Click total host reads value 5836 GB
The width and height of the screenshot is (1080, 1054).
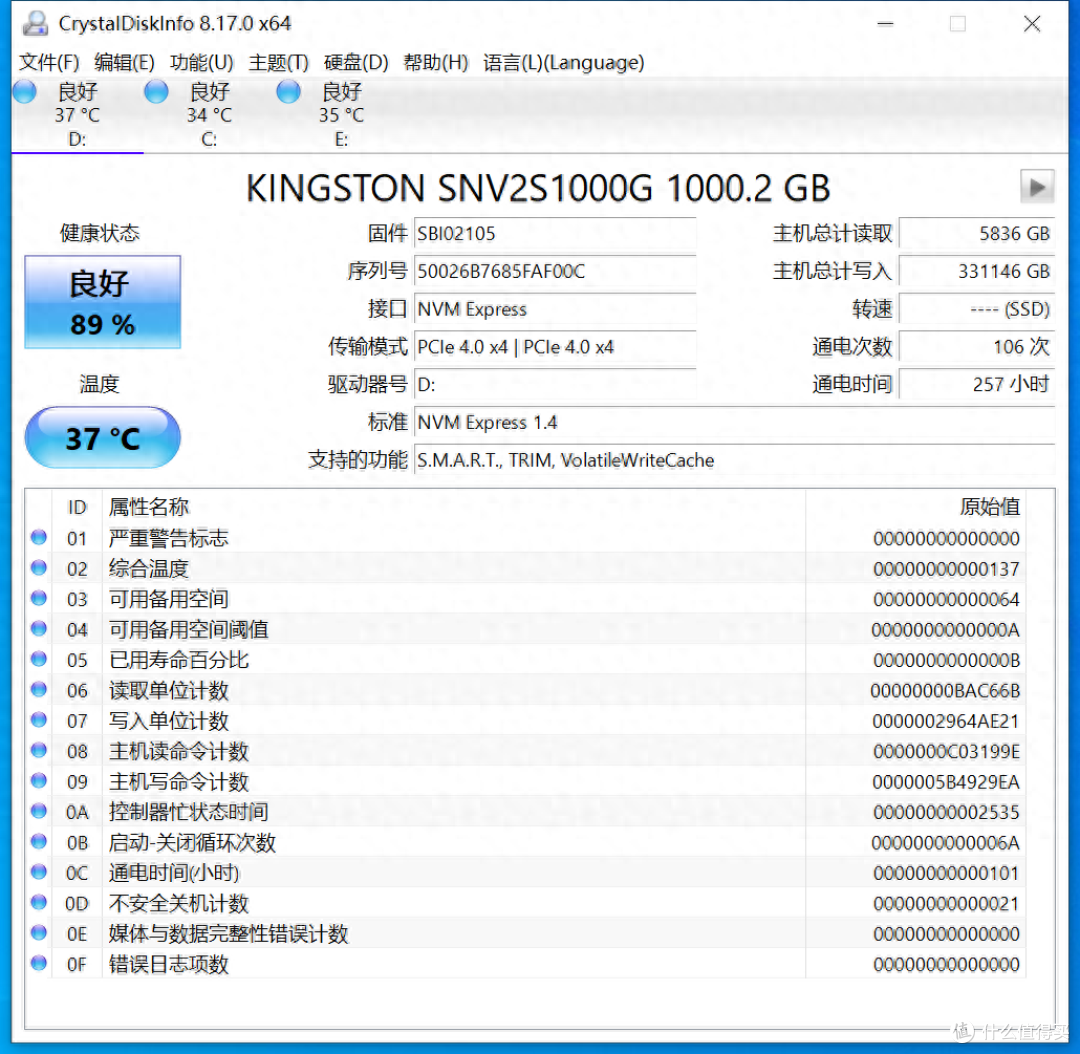pos(977,234)
